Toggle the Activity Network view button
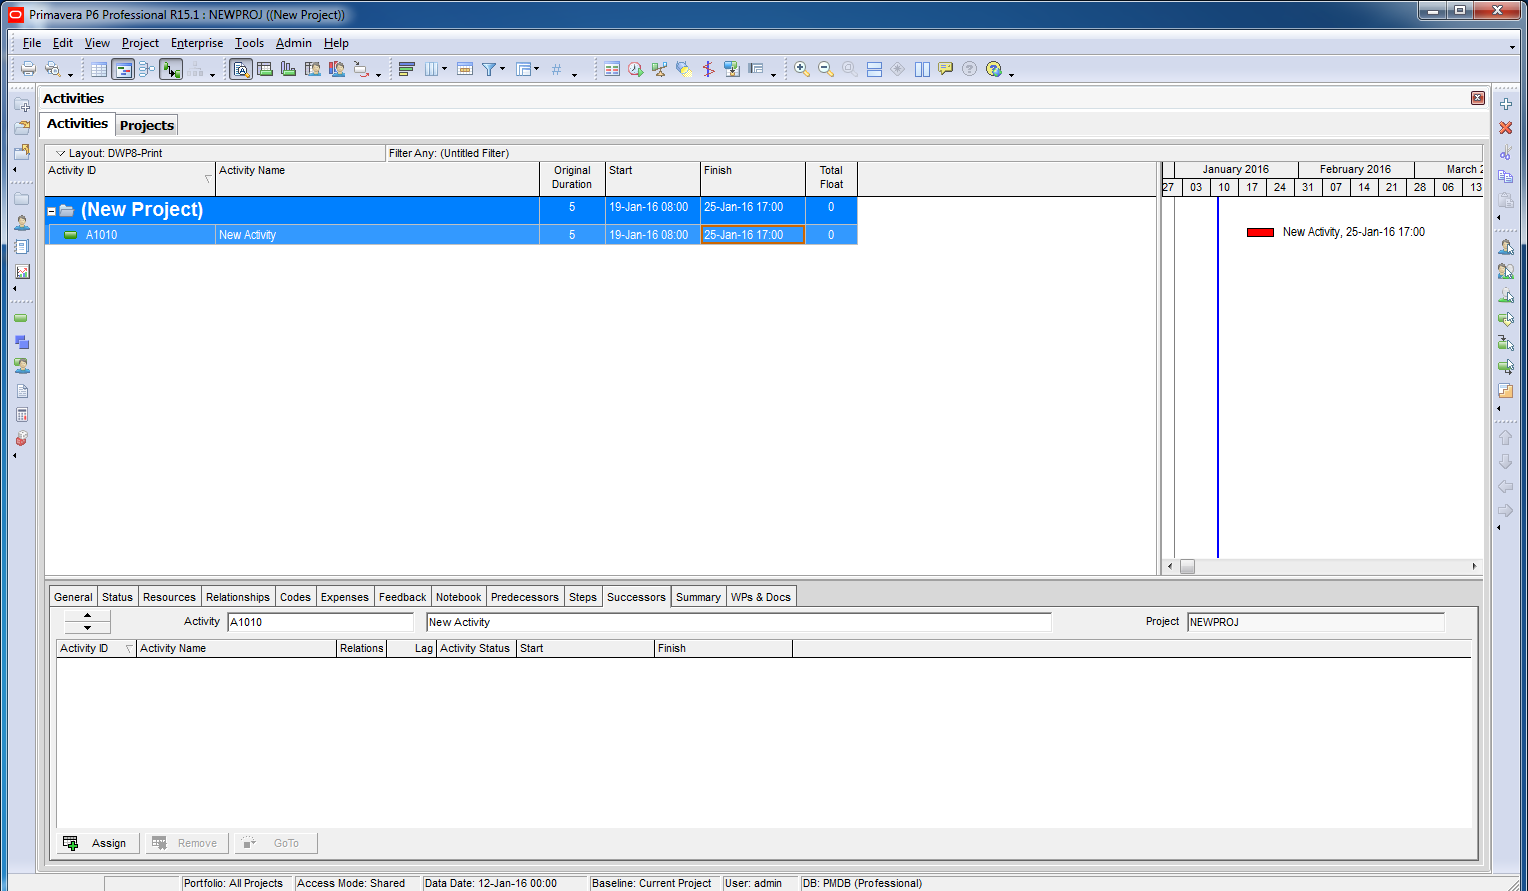Viewport: 1528px width, 891px height. [x=147, y=69]
